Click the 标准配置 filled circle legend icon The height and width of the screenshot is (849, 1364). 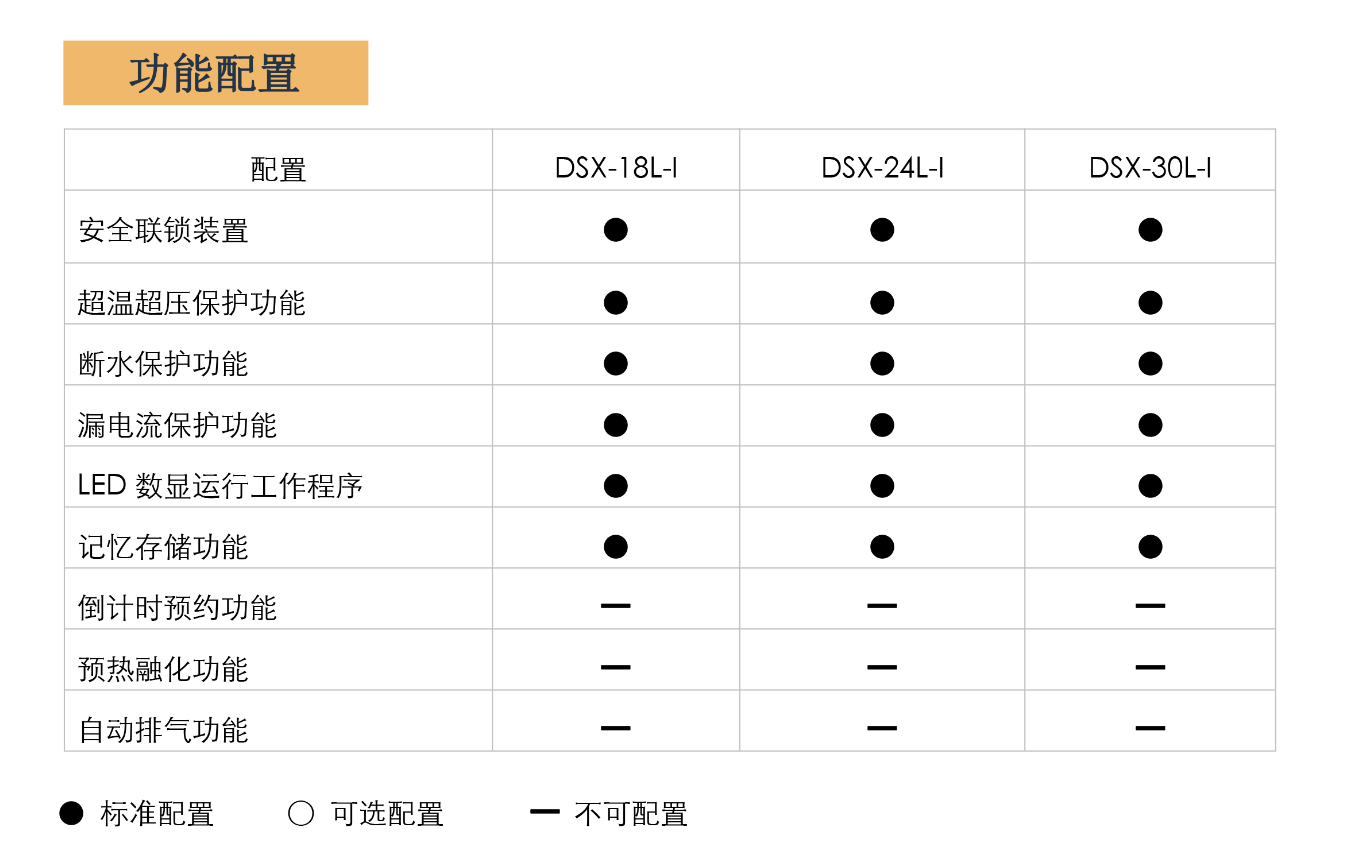71,813
